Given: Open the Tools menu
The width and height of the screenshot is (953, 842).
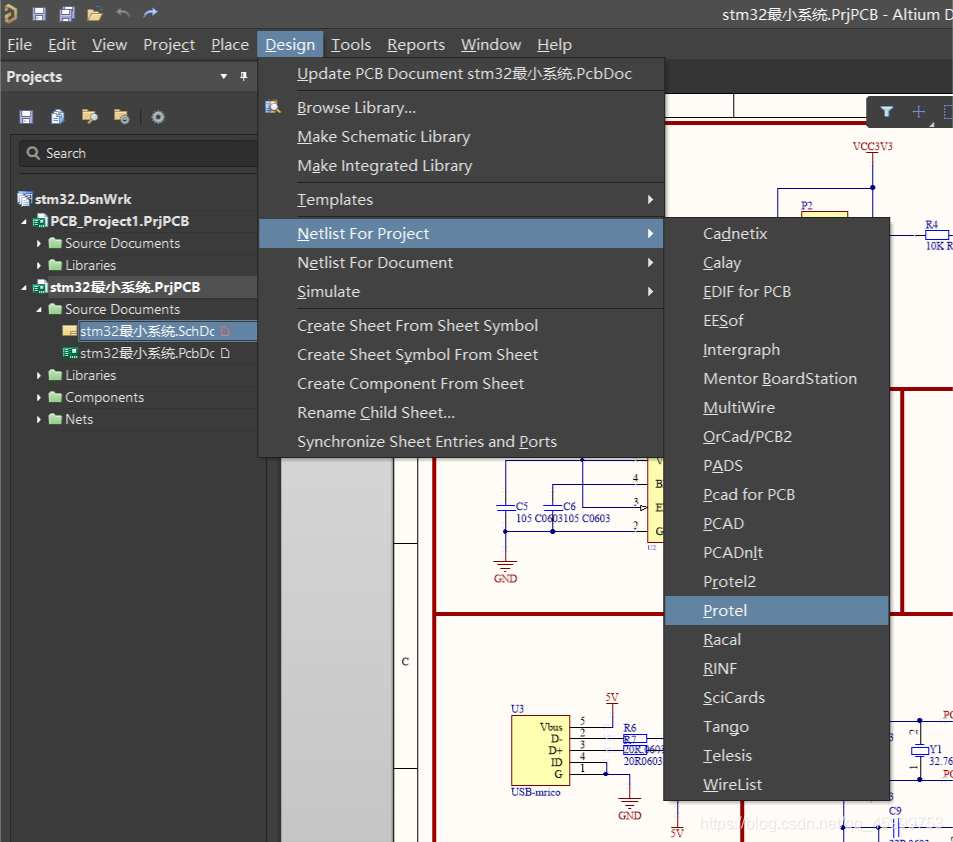Looking at the screenshot, I should [351, 45].
